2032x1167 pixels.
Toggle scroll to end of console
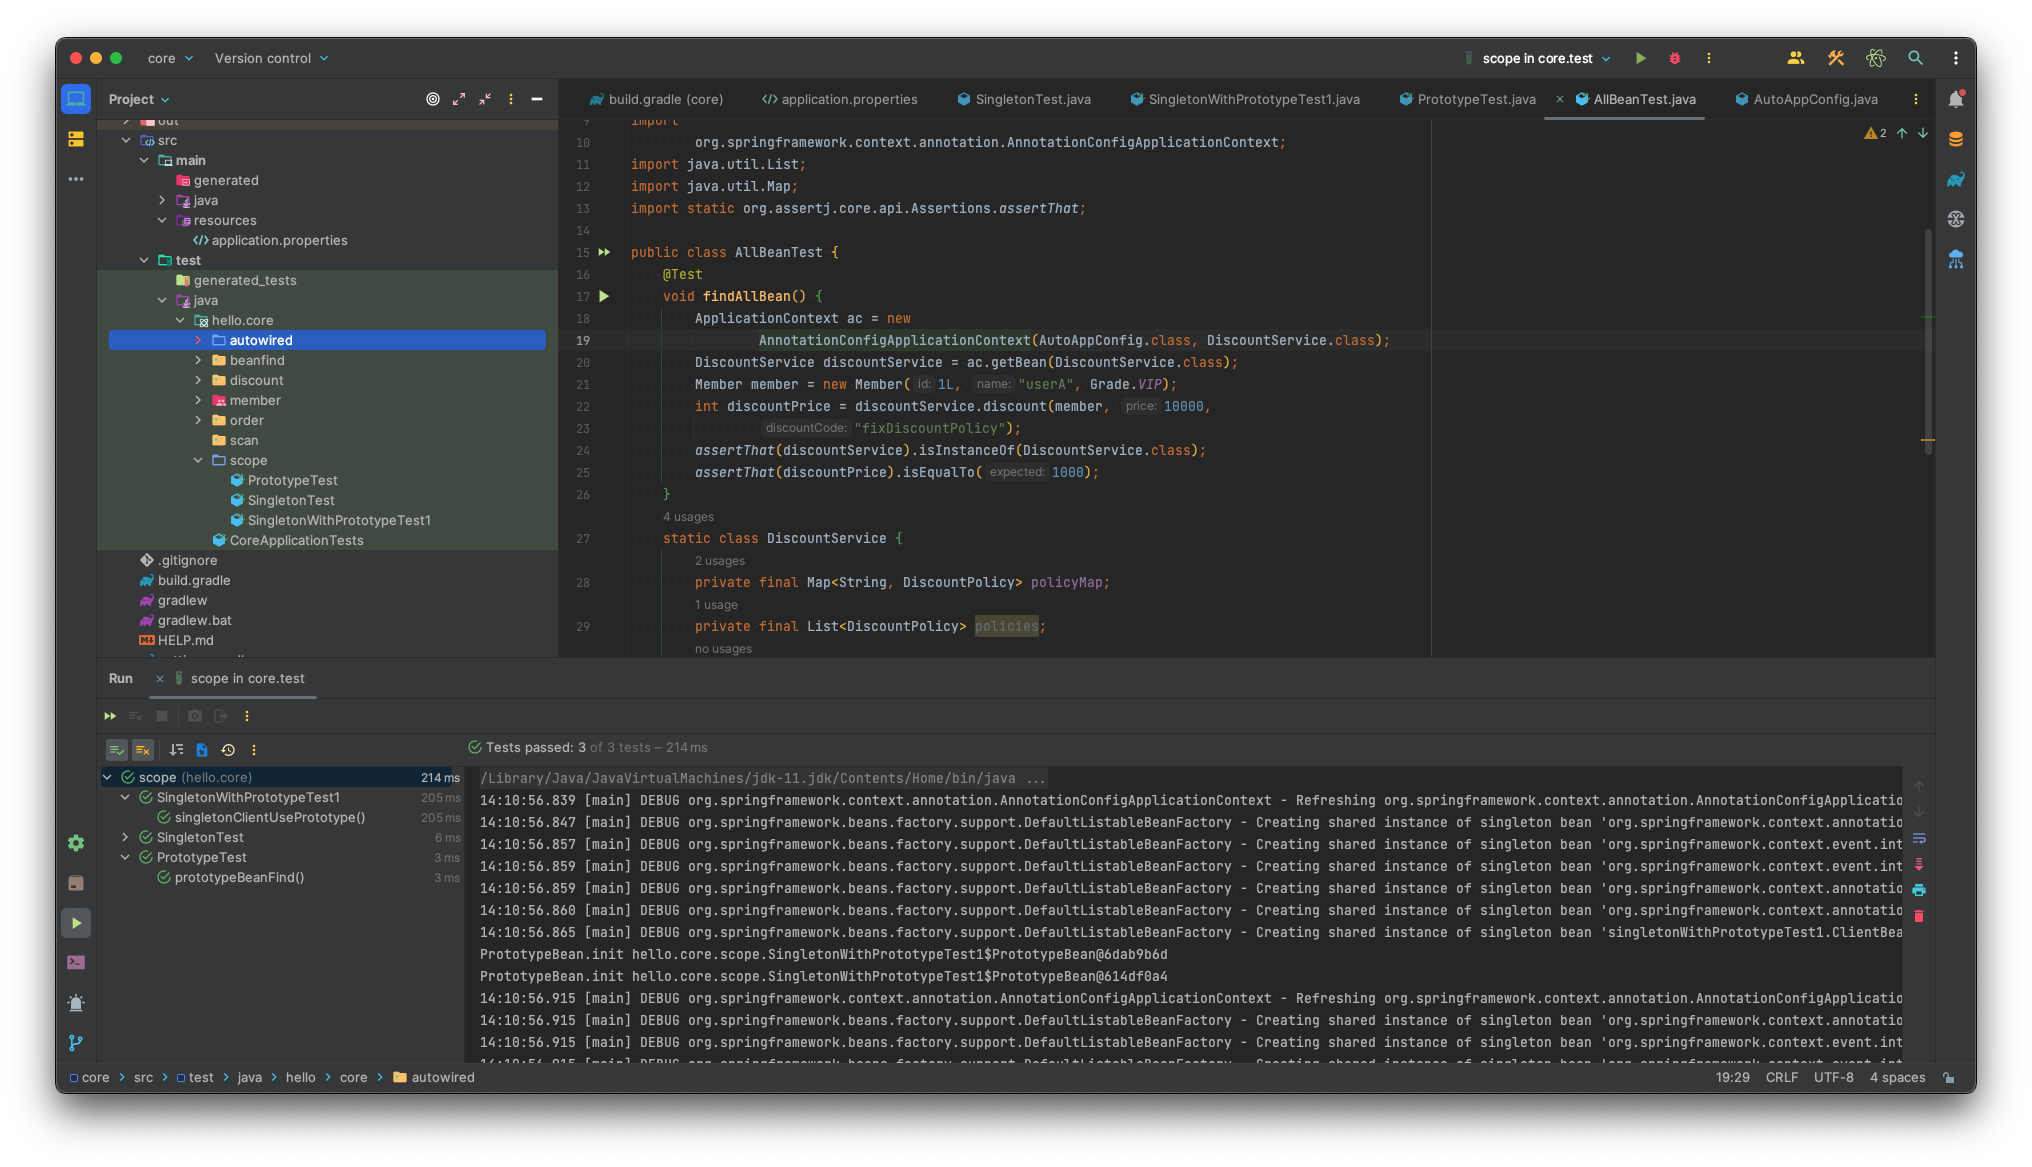click(1919, 865)
